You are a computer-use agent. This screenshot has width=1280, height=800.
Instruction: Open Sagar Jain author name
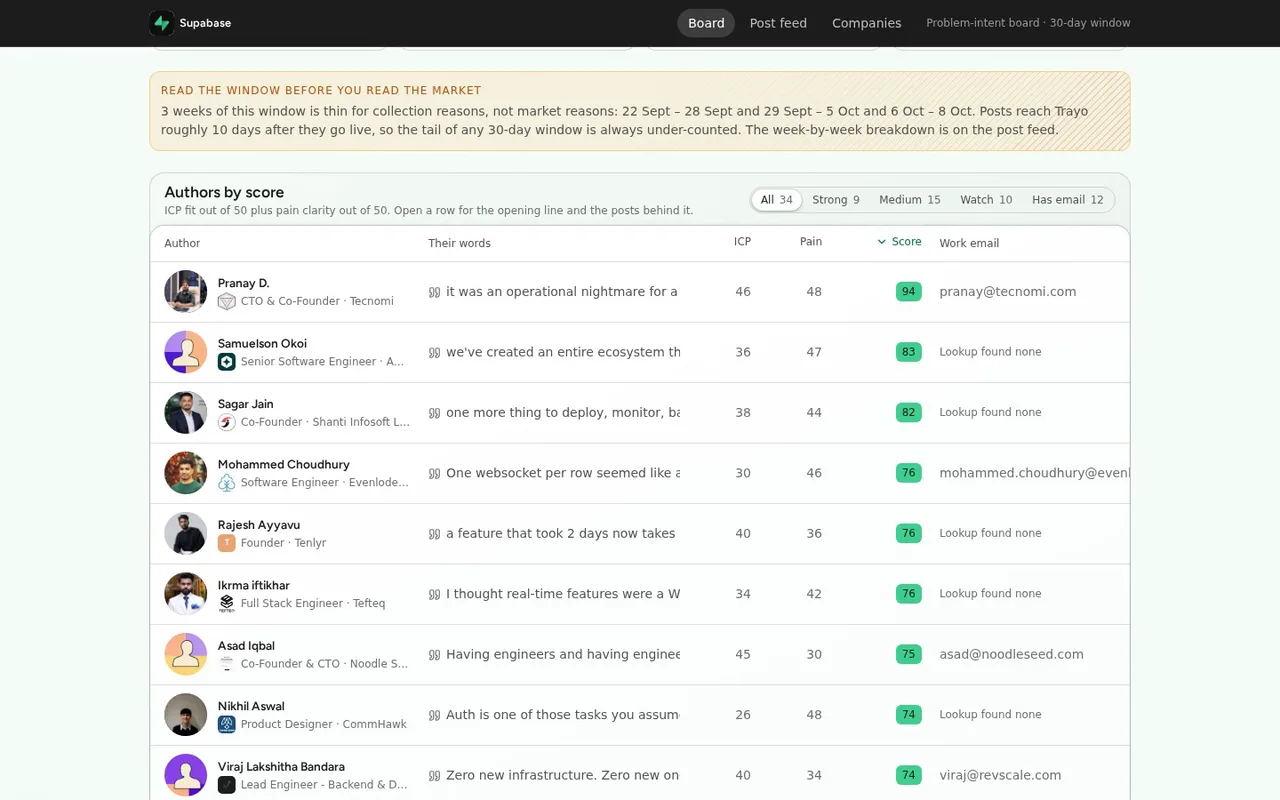246,404
